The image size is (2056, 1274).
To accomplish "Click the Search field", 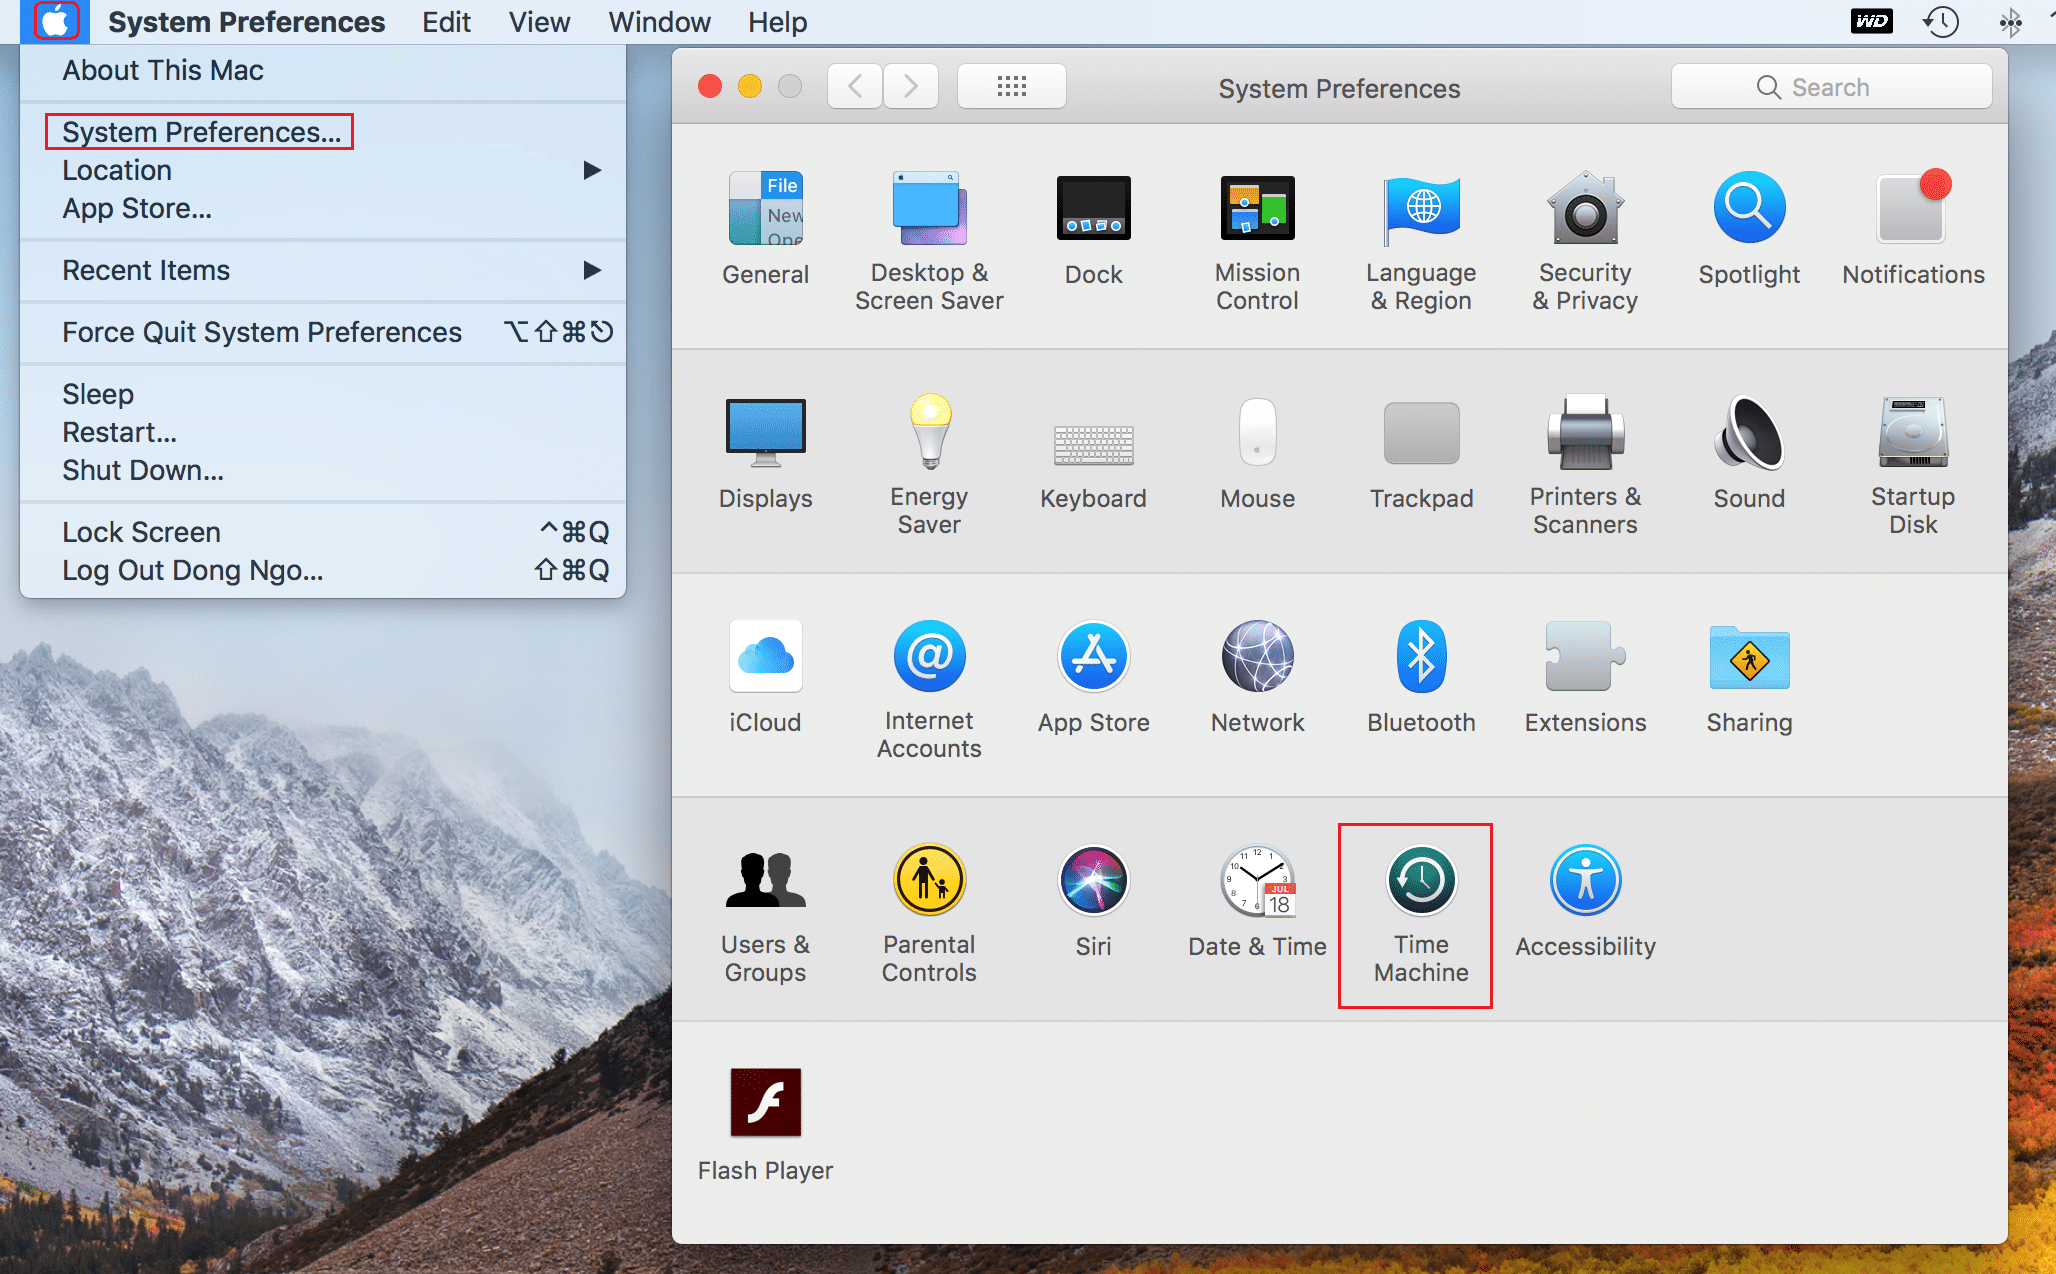I will coord(1830,87).
